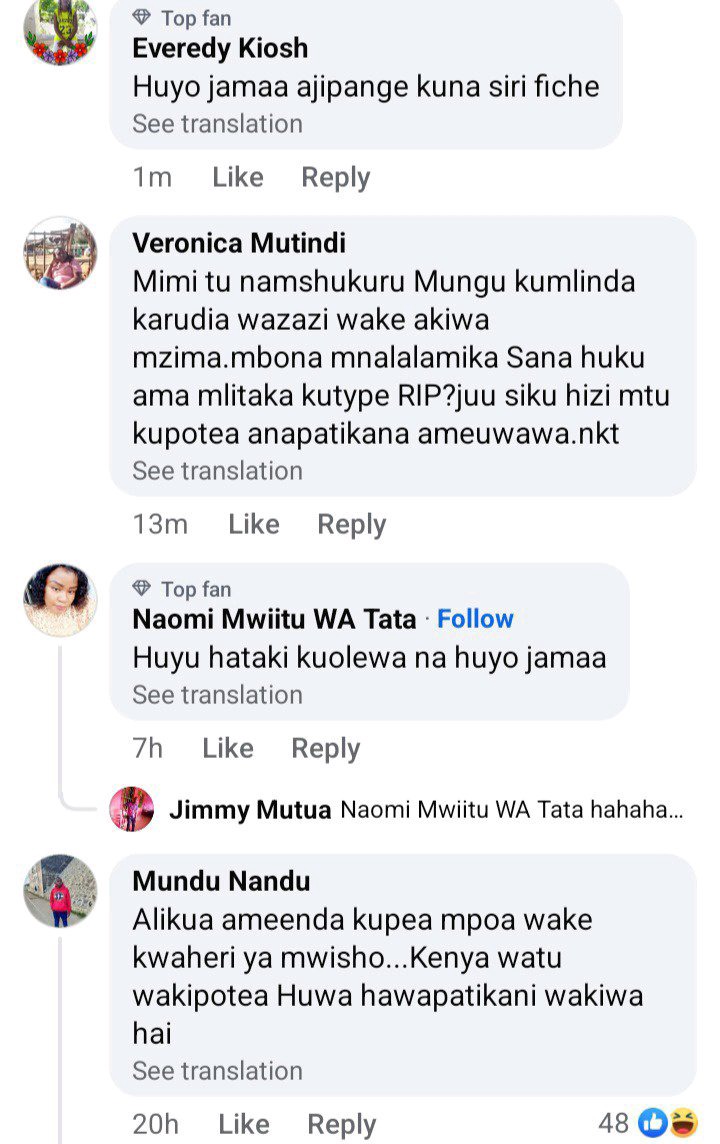Reply to Naomi Mwiitu WA Tata's comment
This screenshot has width=720, height=1144.
(x=325, y=748)
